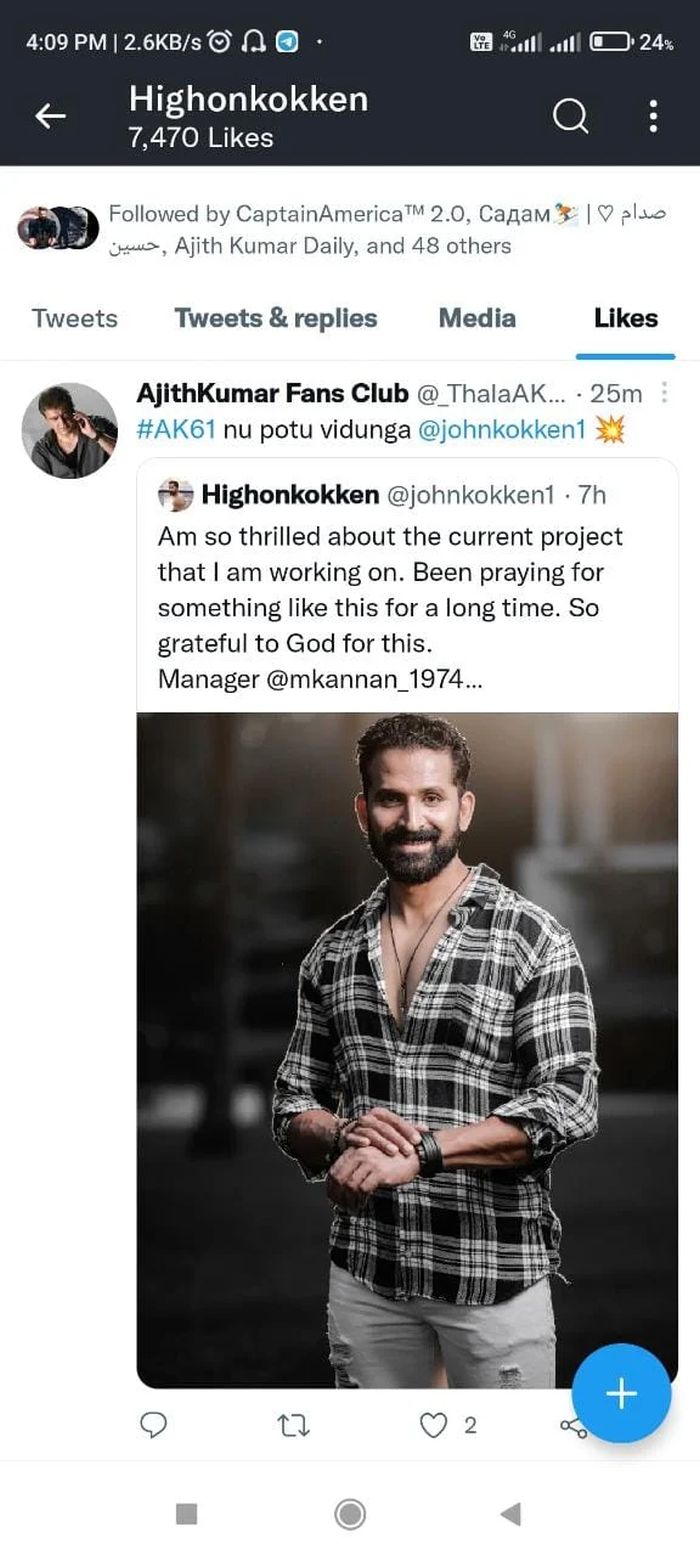The width and height of the screenshot is (700, 1556).
Task: Compose a new tweet with the plus button
Action: point(622,1393)
